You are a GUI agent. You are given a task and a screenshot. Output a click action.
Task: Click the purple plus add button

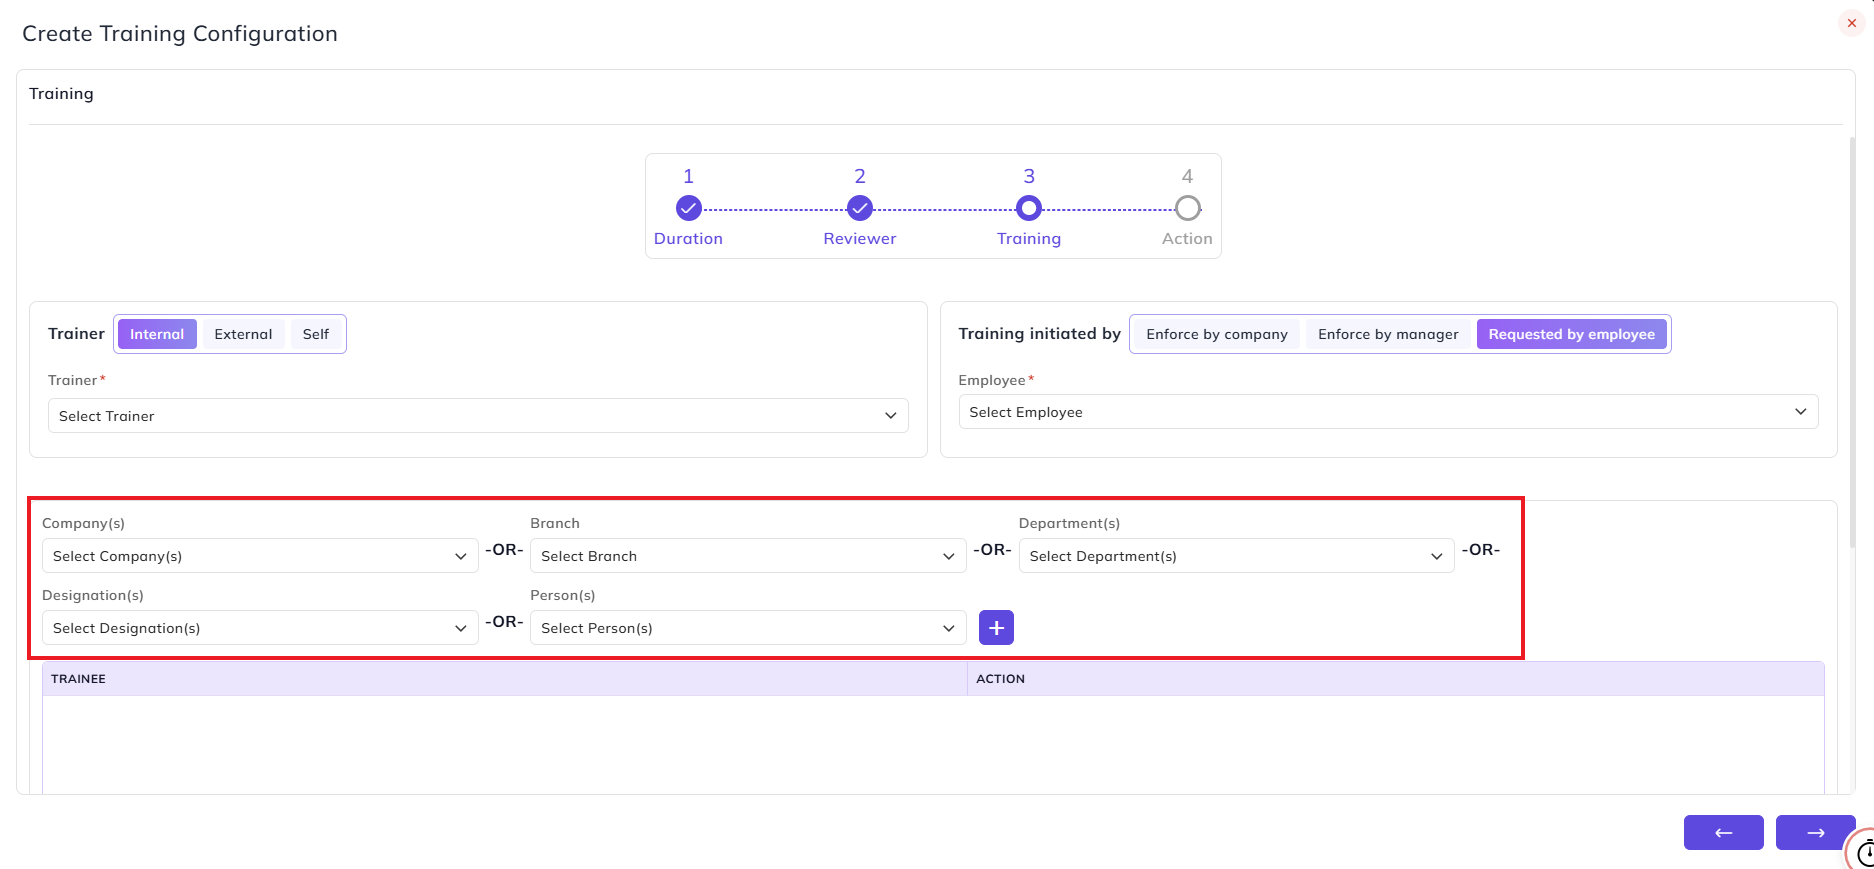click(996, 628)
